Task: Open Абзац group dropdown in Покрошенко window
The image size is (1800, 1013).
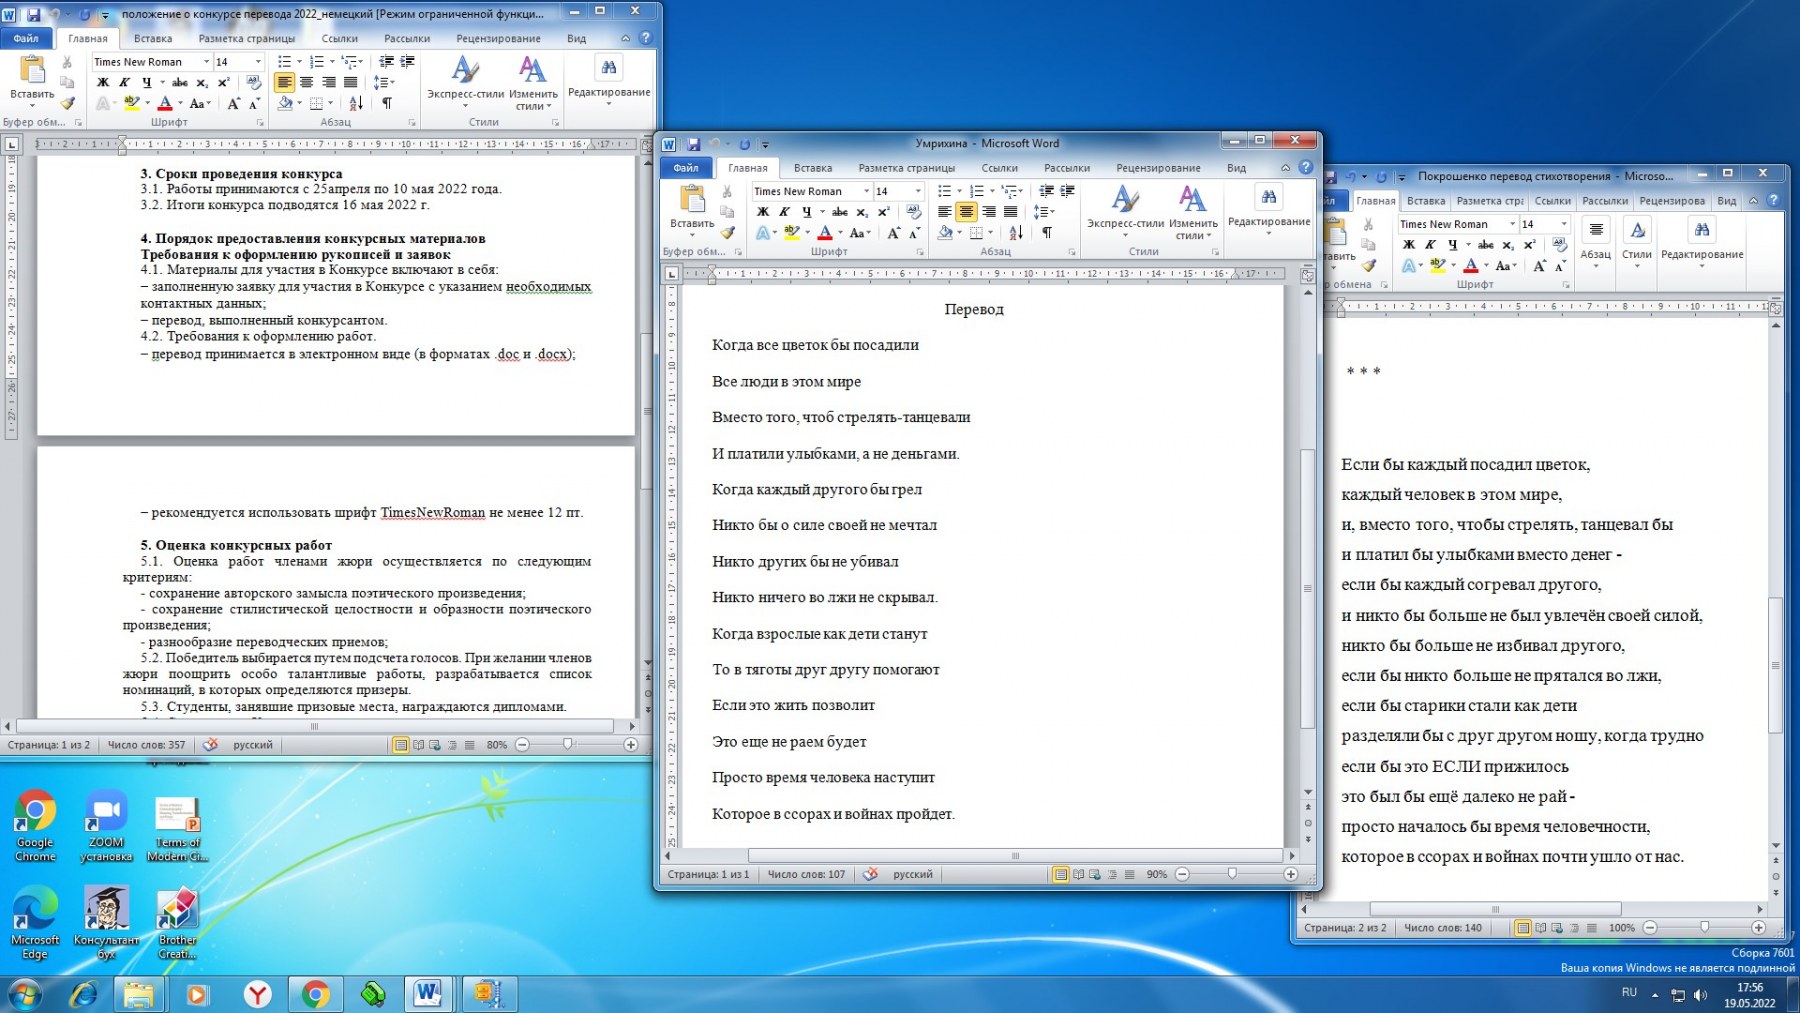Action: coord(1595,240)
